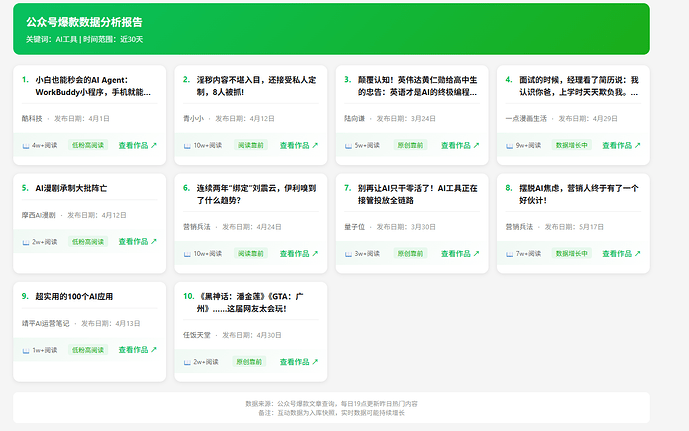Open 查看作品 link for article 5 AI漫剧

point(138,242)
